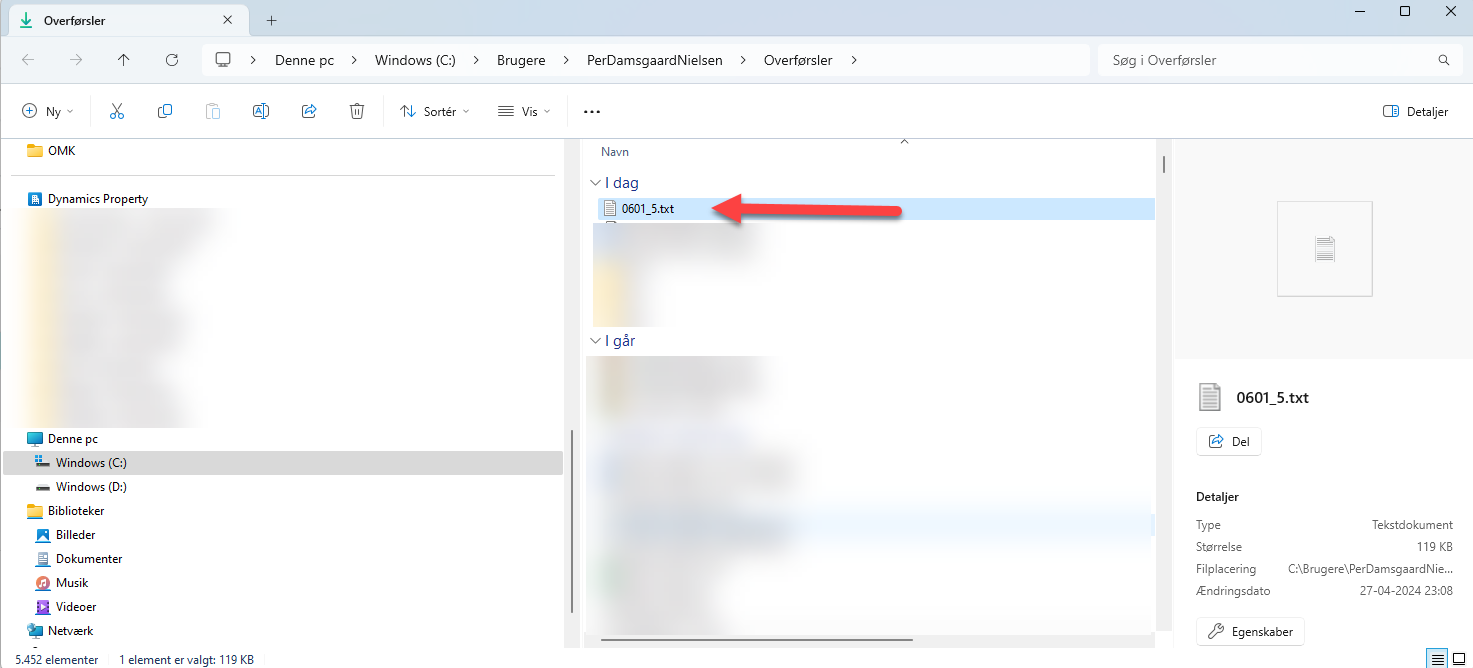This screenshot has height=668, width=1473.
Task: Refresh the current folder view
Action: [x=172, y=60]
